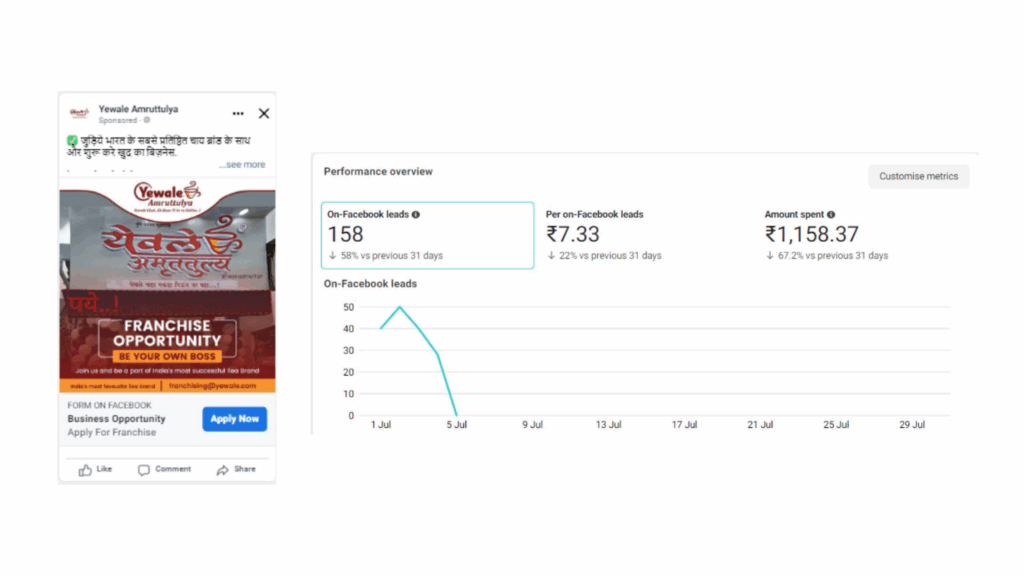Click the 17 Jul date on the axis
1024x576 pixels.
pos(684,425)
